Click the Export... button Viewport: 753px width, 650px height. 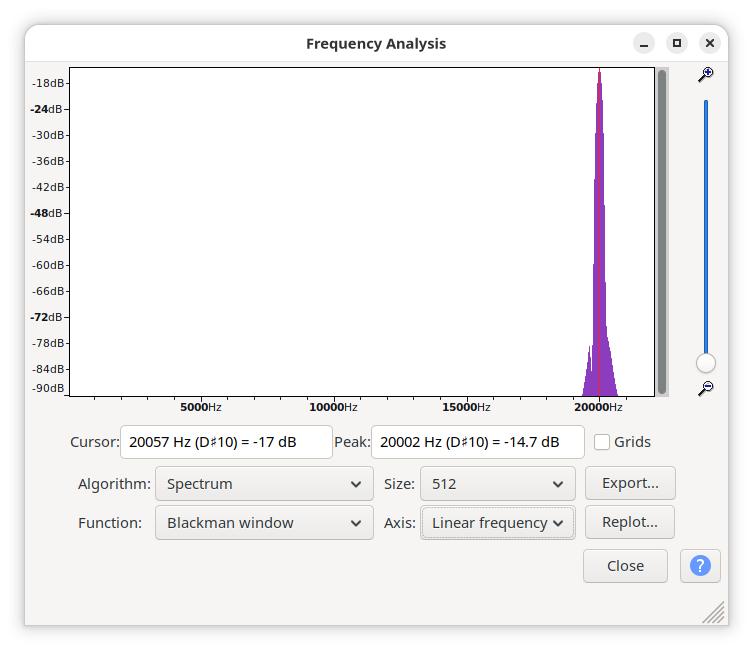[630, 484]
